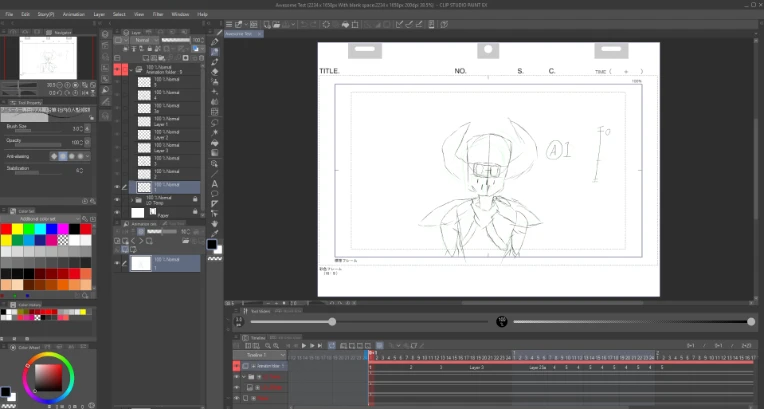
Task: Open the Timeline 1 selection dropdown
Action: [x=260, y=355]
